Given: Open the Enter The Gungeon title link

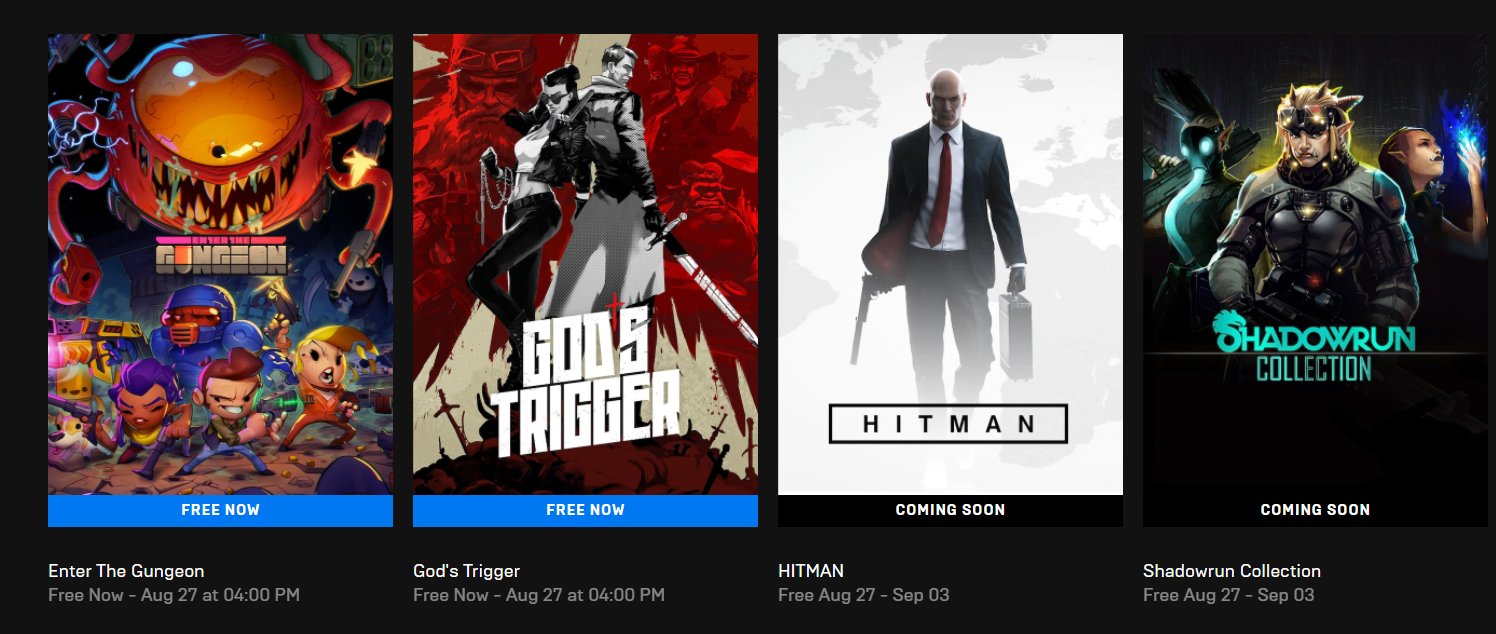Looking at the screenshot, I should pyautogui.click(x=126, y=571).
